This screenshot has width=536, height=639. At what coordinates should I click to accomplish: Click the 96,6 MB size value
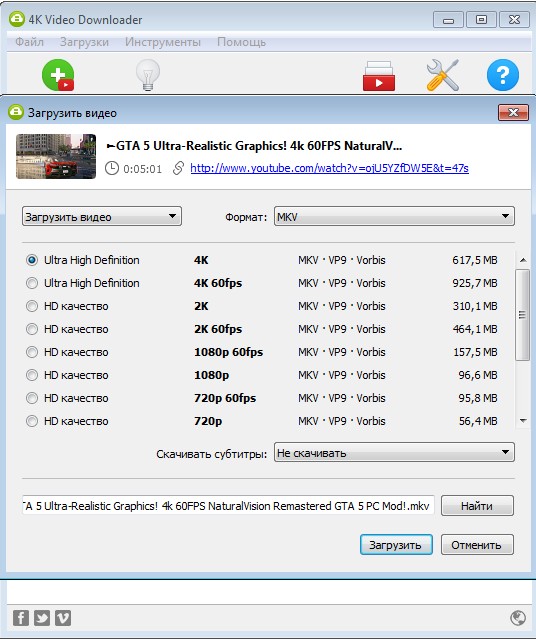[478, 375]
